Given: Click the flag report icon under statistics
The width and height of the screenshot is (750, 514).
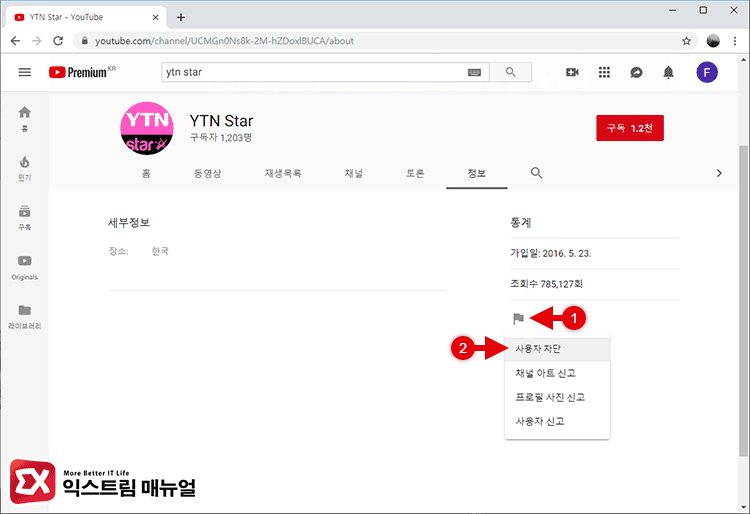Looking at the screenshot, I should pos(518,318).
